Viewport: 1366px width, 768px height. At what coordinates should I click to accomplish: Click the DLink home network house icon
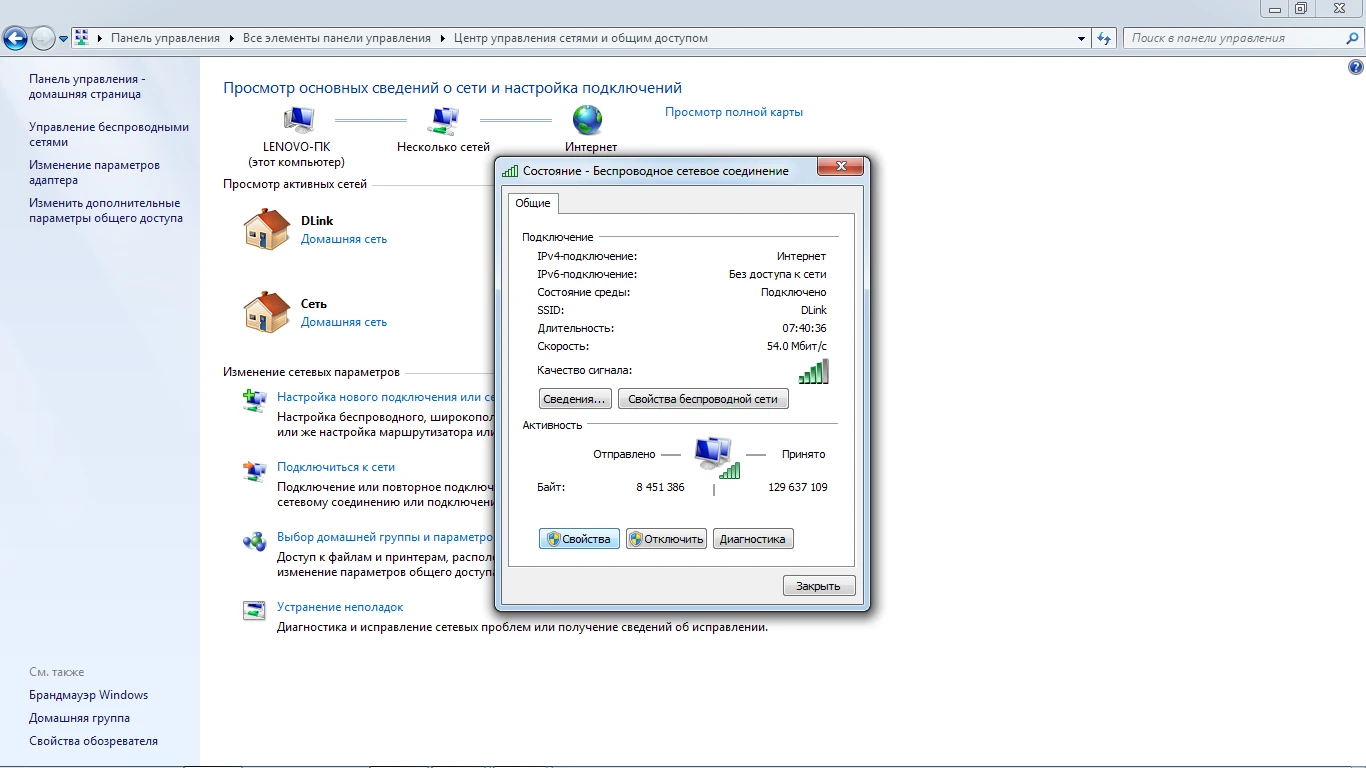264,228
